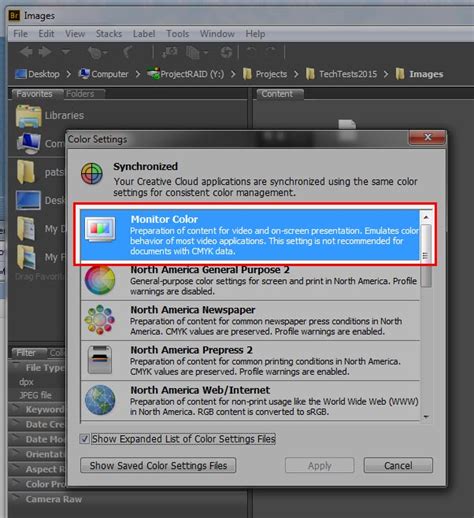Open the recent files dropdown icon
474x518 pixels.
(97, 52)
